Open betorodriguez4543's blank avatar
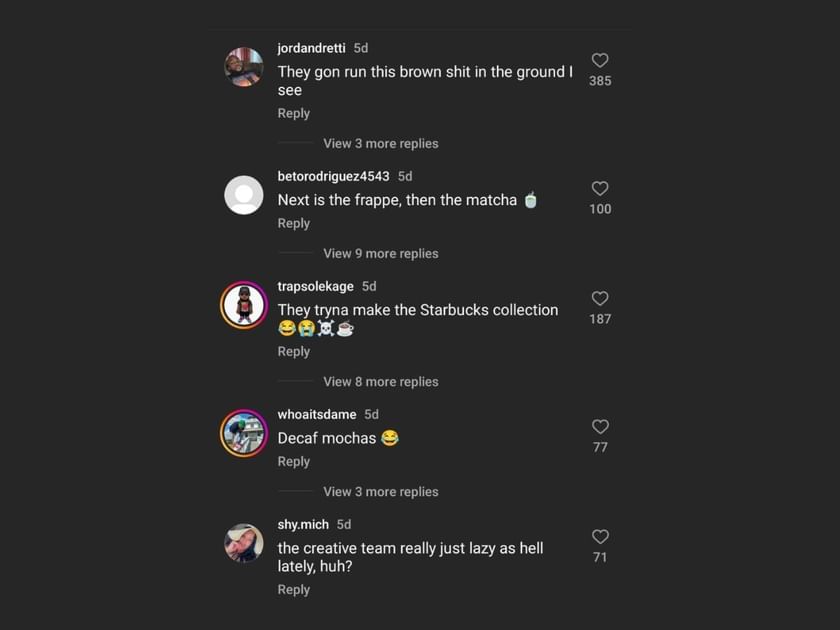The height and width of the screenshot is (630, 840). click(x=244, y=195)
